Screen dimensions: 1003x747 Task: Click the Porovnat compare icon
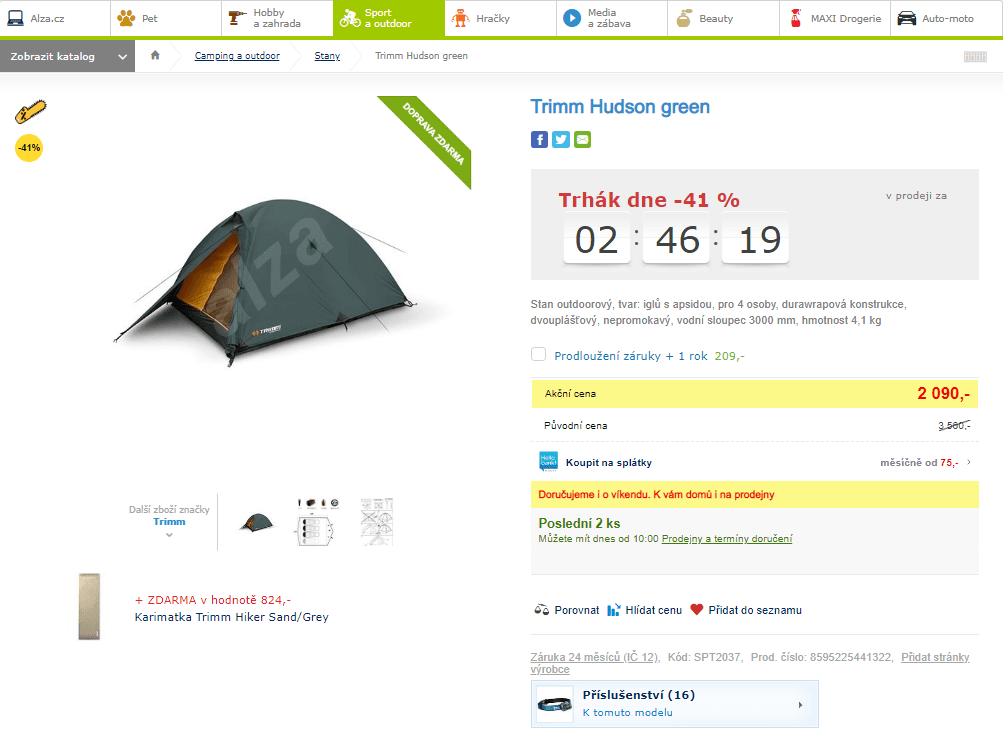coord(542,609)
